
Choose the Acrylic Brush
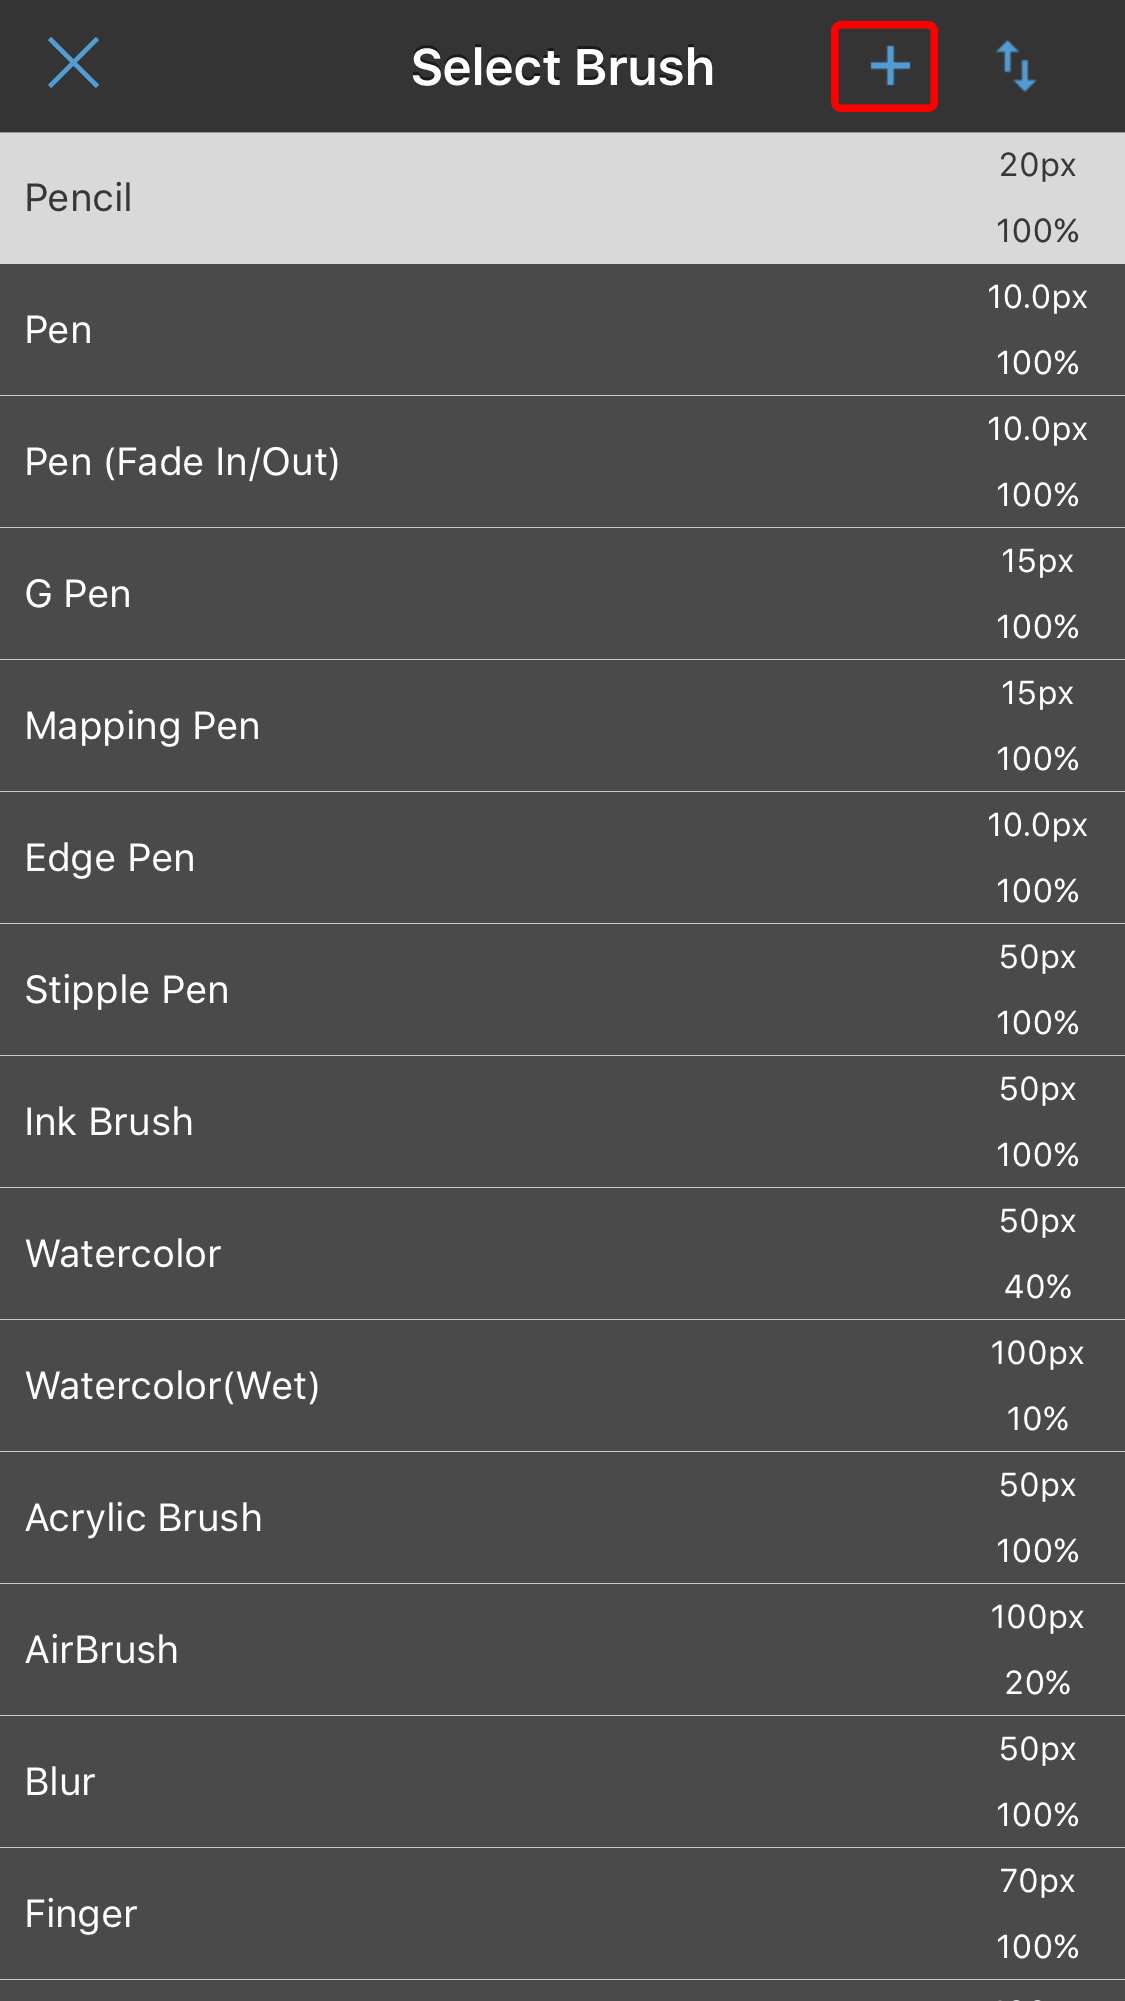tap(400, 1517)
